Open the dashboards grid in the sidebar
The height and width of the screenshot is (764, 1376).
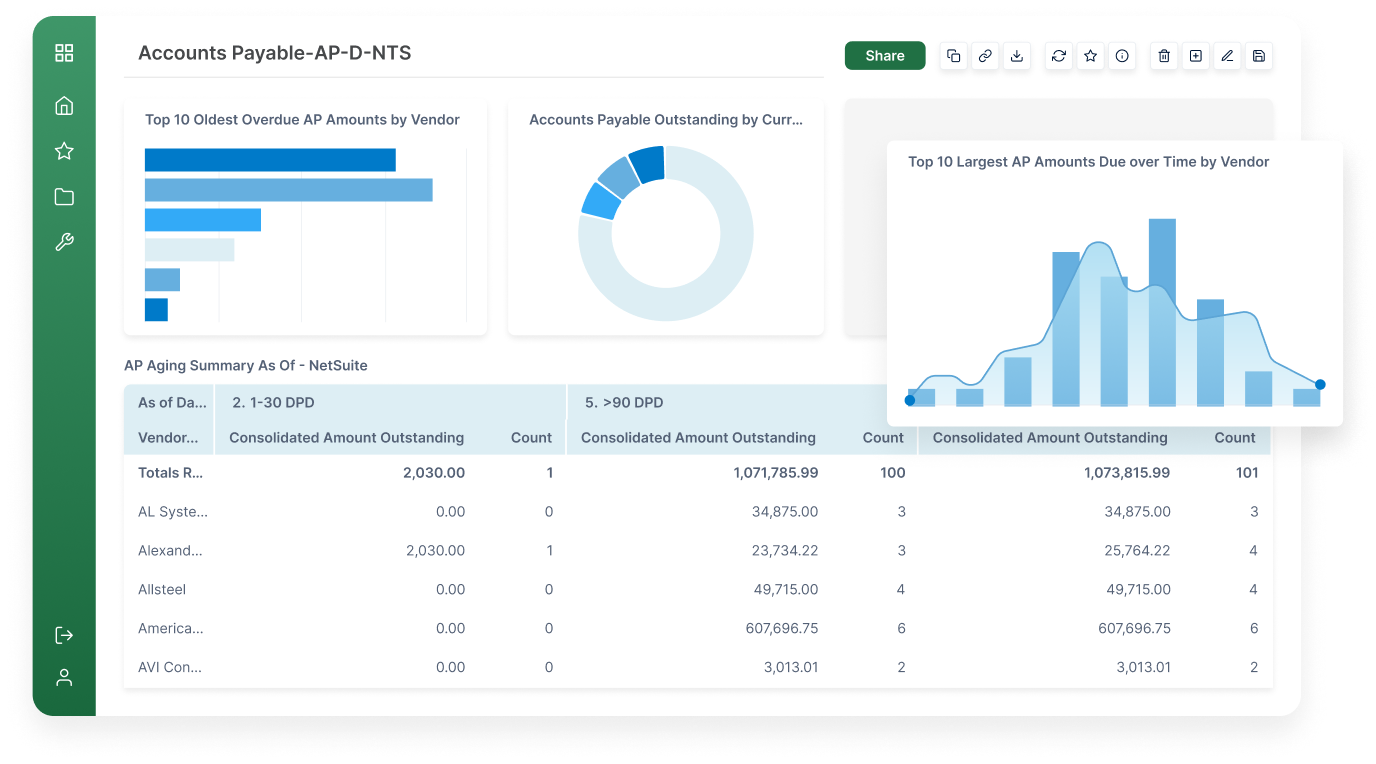point(64,53)
